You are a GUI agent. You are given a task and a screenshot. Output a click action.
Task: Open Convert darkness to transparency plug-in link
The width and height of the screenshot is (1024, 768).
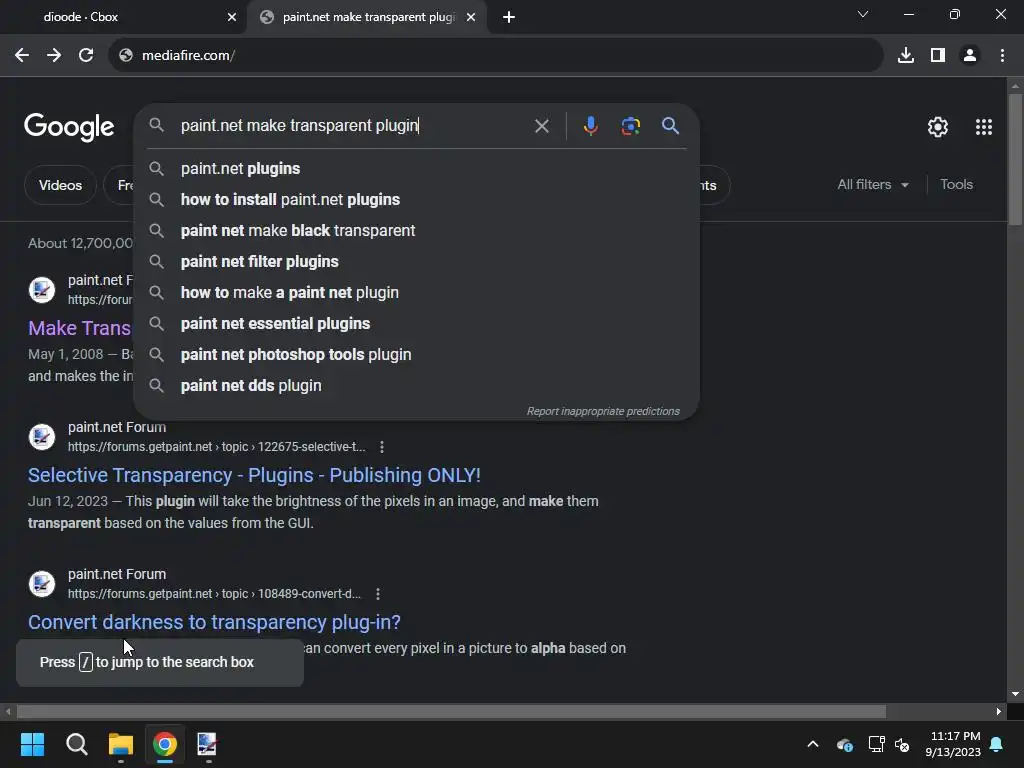[x=214, y=622]
